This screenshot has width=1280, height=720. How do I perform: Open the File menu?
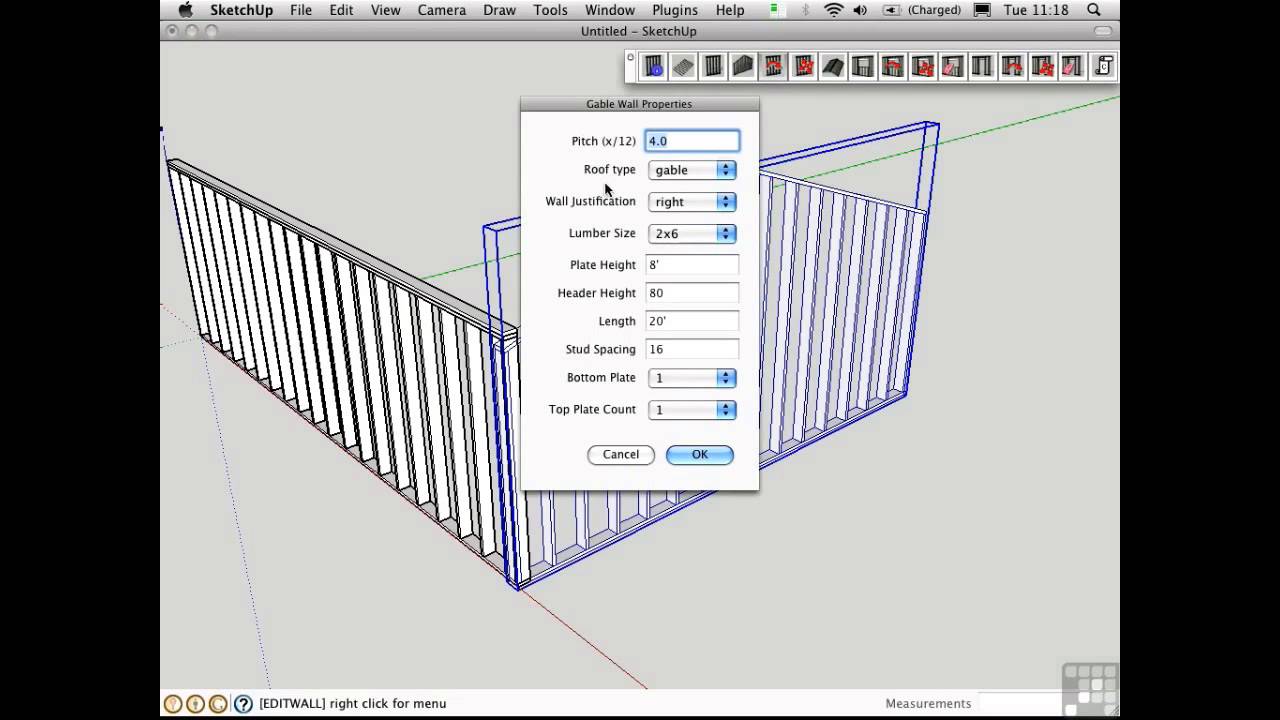[301, 10]
